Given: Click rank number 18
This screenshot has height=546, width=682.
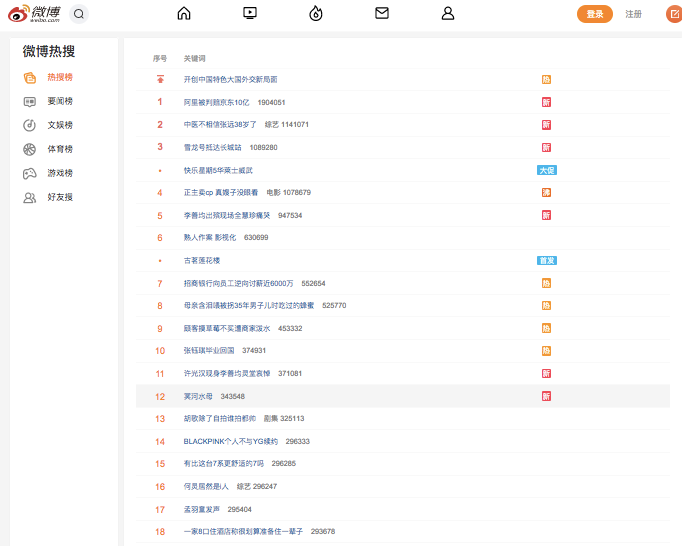Looking at the screenshot, I should 160,532.
